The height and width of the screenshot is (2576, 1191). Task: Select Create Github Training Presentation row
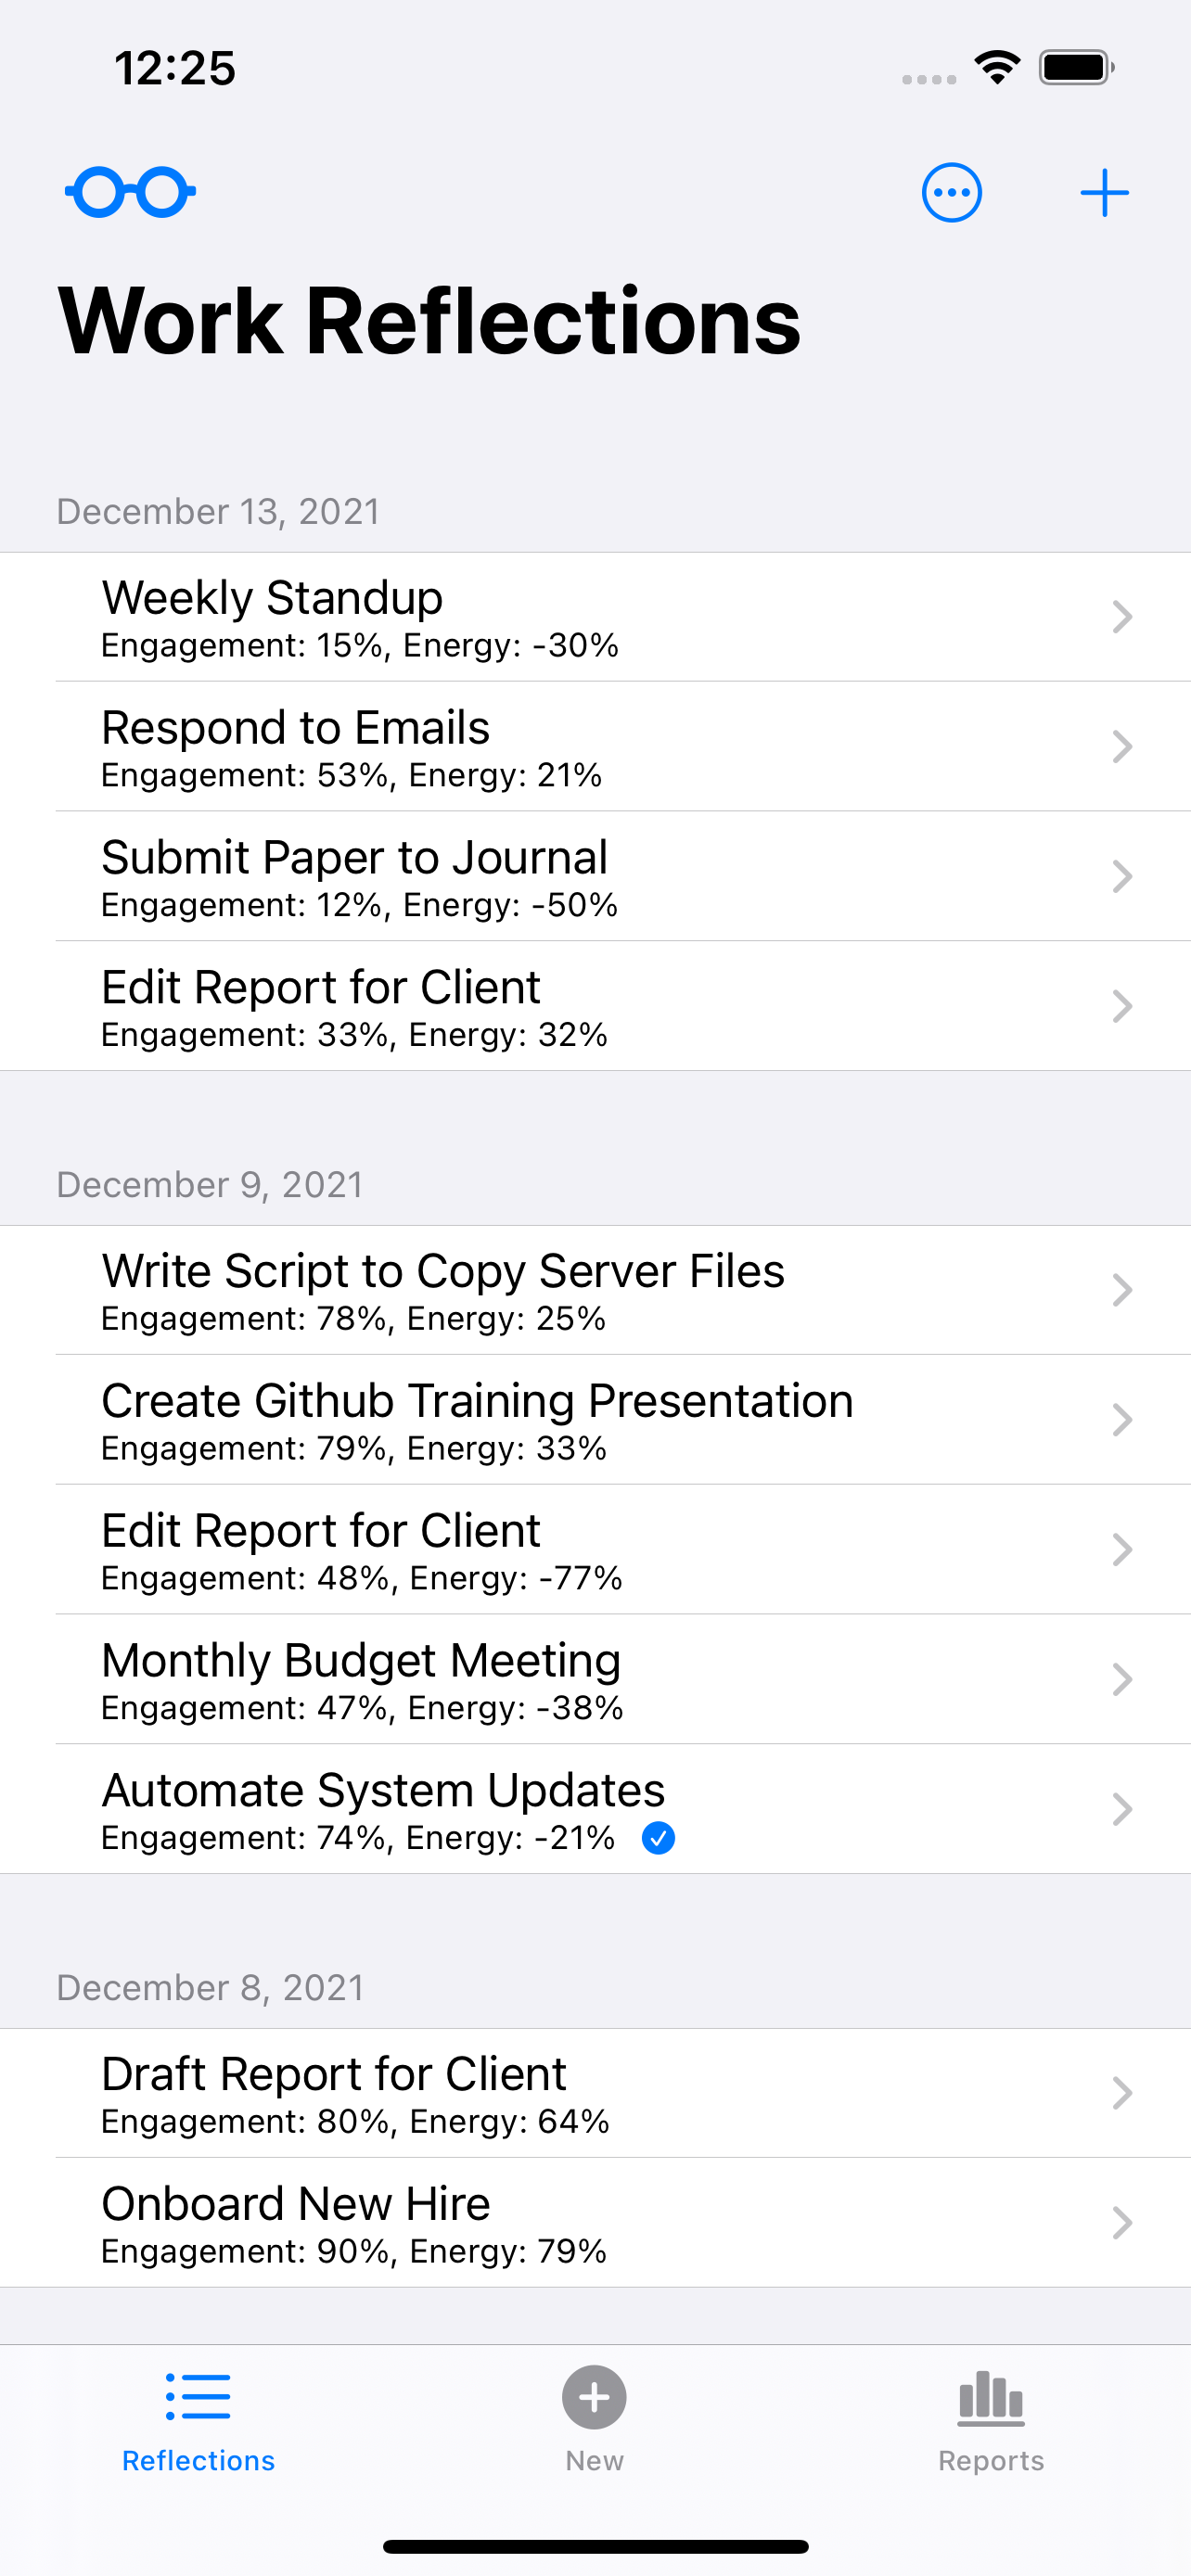click(x=595, y=1420)
